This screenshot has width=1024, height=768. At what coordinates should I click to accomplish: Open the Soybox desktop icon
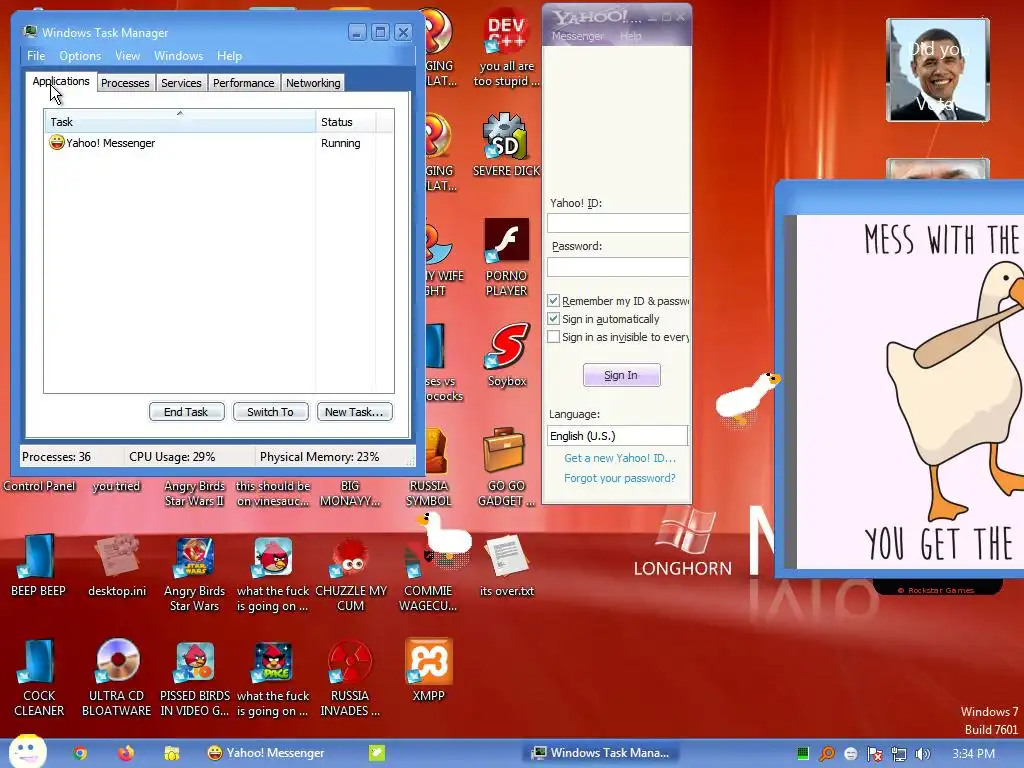(x=507, y=355)
